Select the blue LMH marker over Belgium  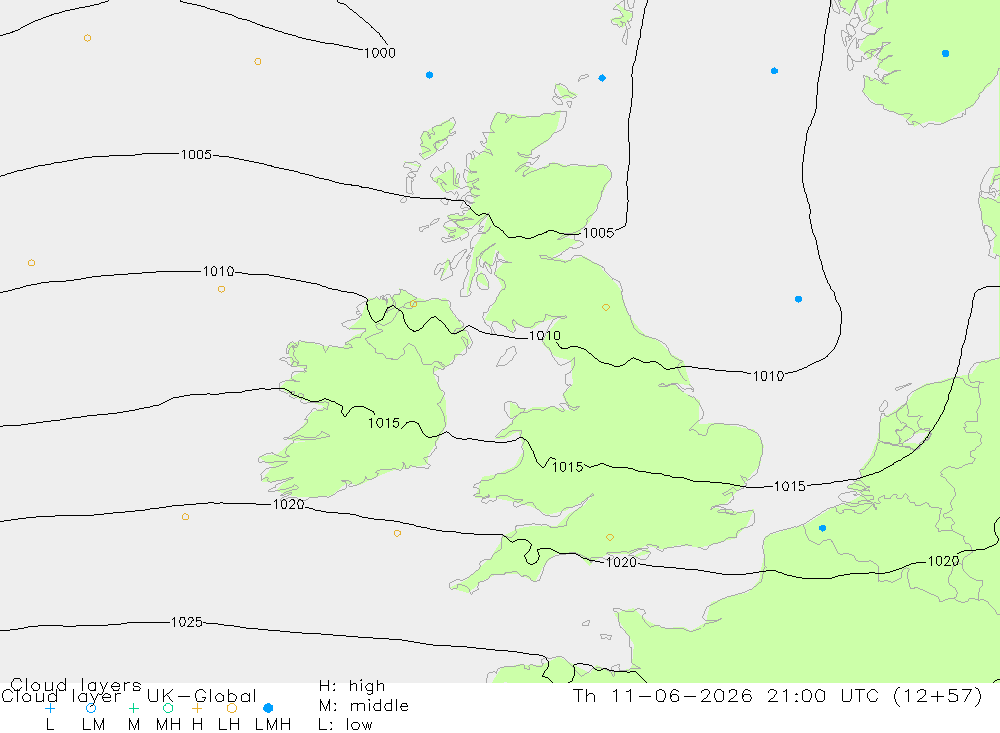pyautogui.click(x=822, y=528)
